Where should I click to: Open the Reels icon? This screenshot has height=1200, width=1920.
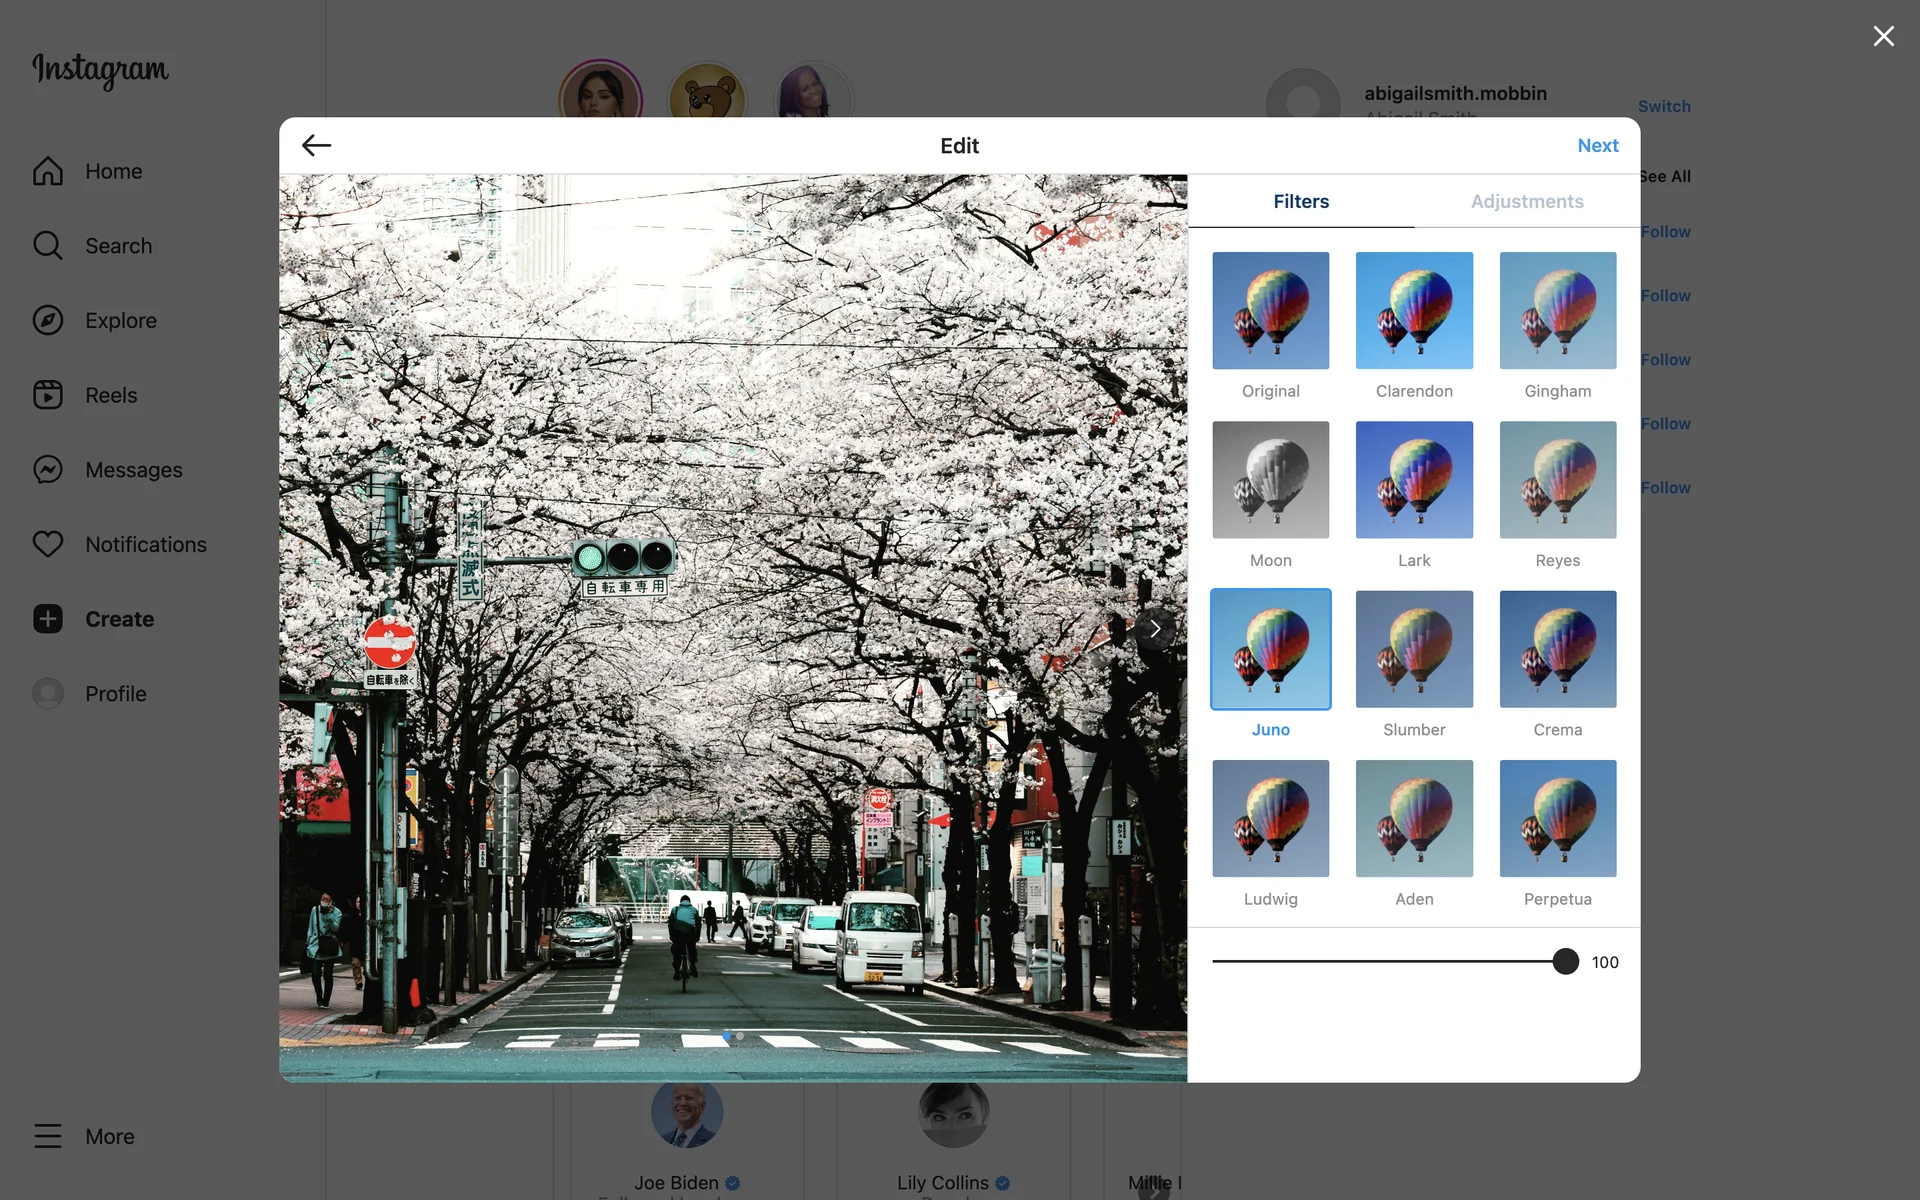[48, 395]
